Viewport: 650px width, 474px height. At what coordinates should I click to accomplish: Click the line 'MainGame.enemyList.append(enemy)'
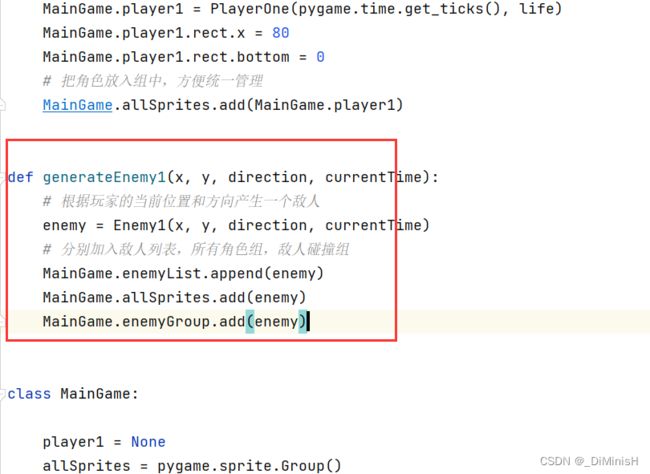click(183, 274)
